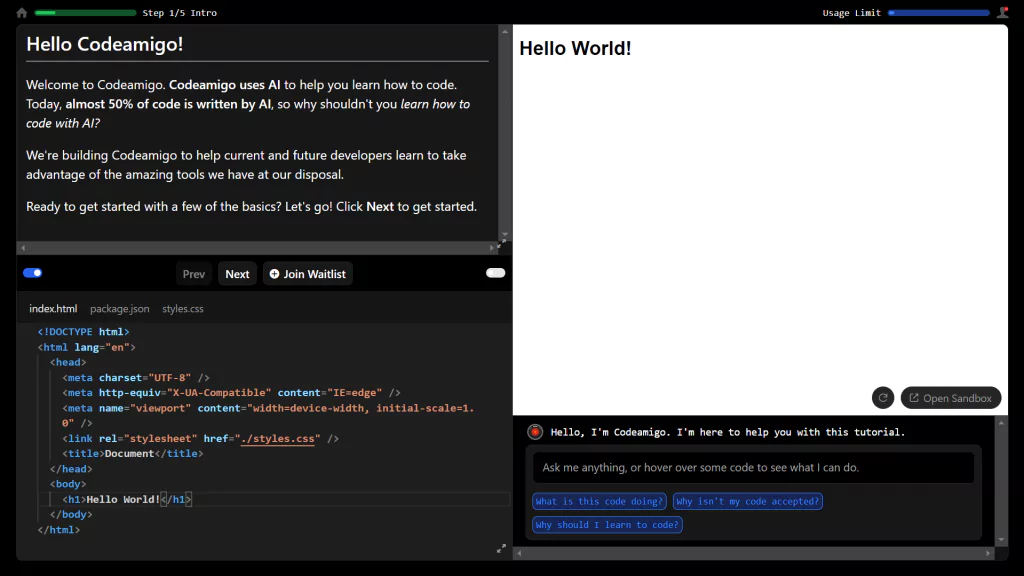Click the 'Usage Limit' label
The width and height of the screenshot is (1024, 576).
[852, 13]
